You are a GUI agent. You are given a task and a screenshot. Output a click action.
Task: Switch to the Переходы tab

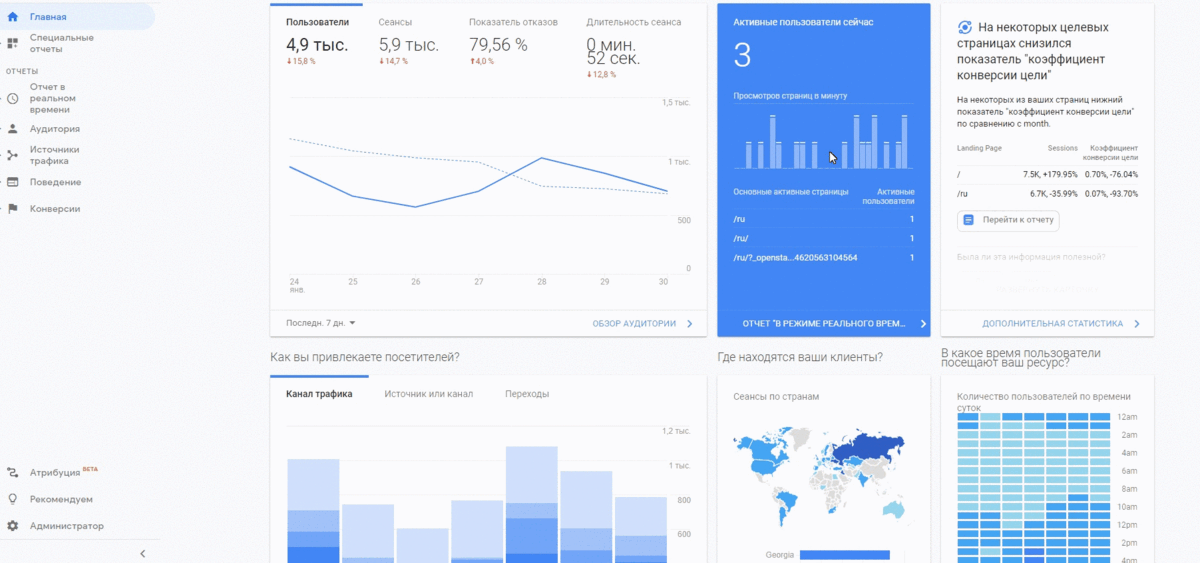click(x=527, y=394)
